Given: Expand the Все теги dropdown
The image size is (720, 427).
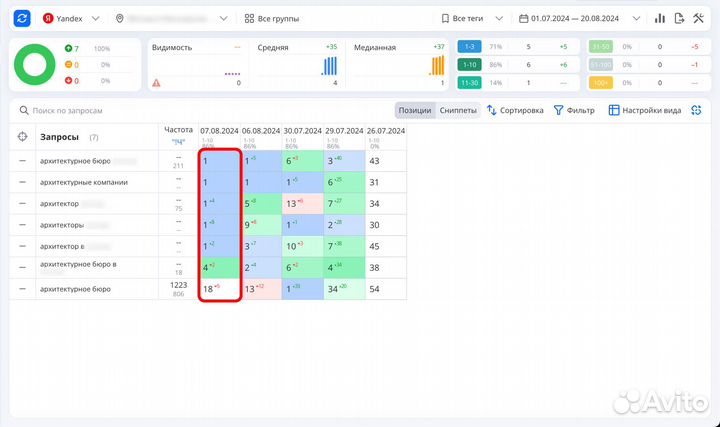Looking at the screenshot, I should pyautogui.click(x=472, y=18).
